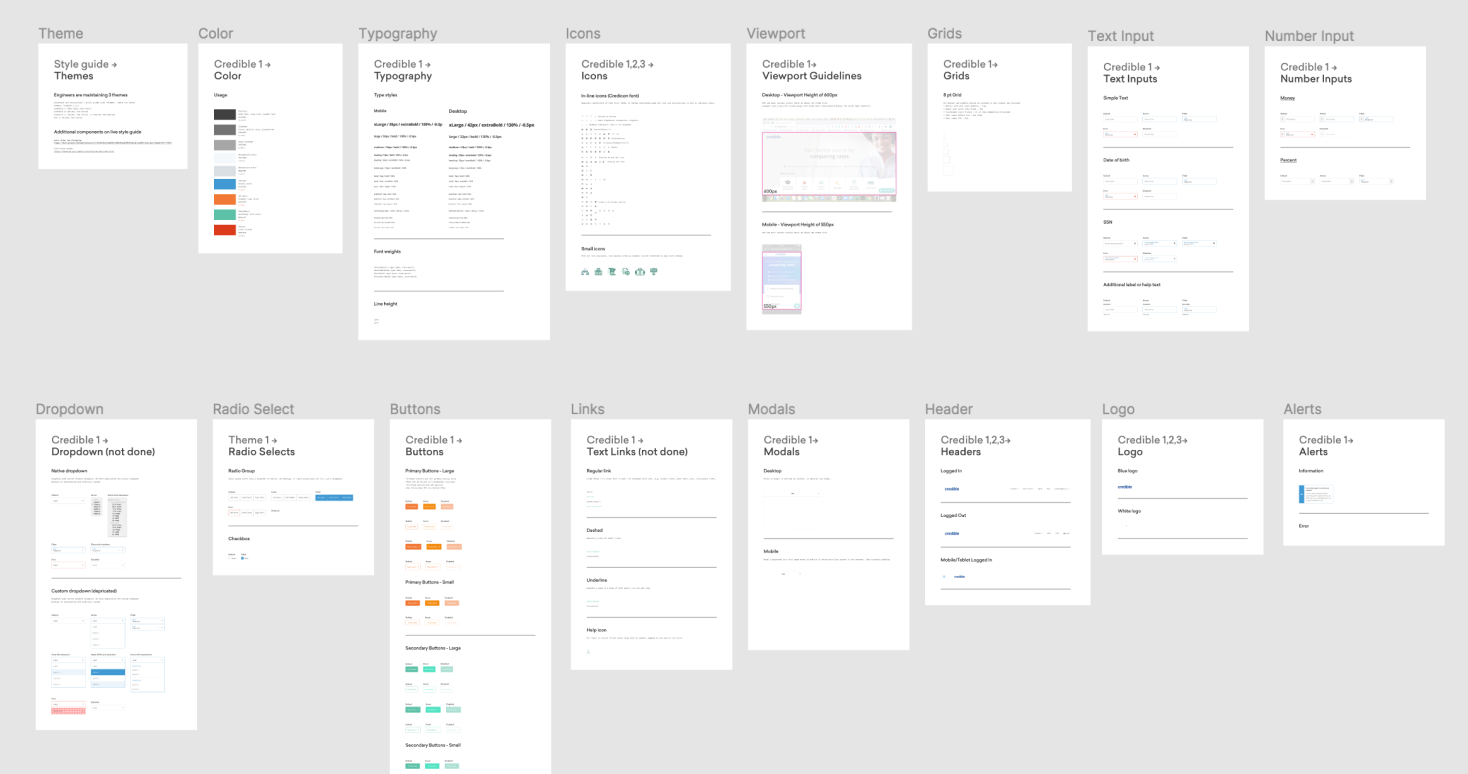
Task: Click the unchecked default checkbox in Radio Selects
Action: pos(231,558)
